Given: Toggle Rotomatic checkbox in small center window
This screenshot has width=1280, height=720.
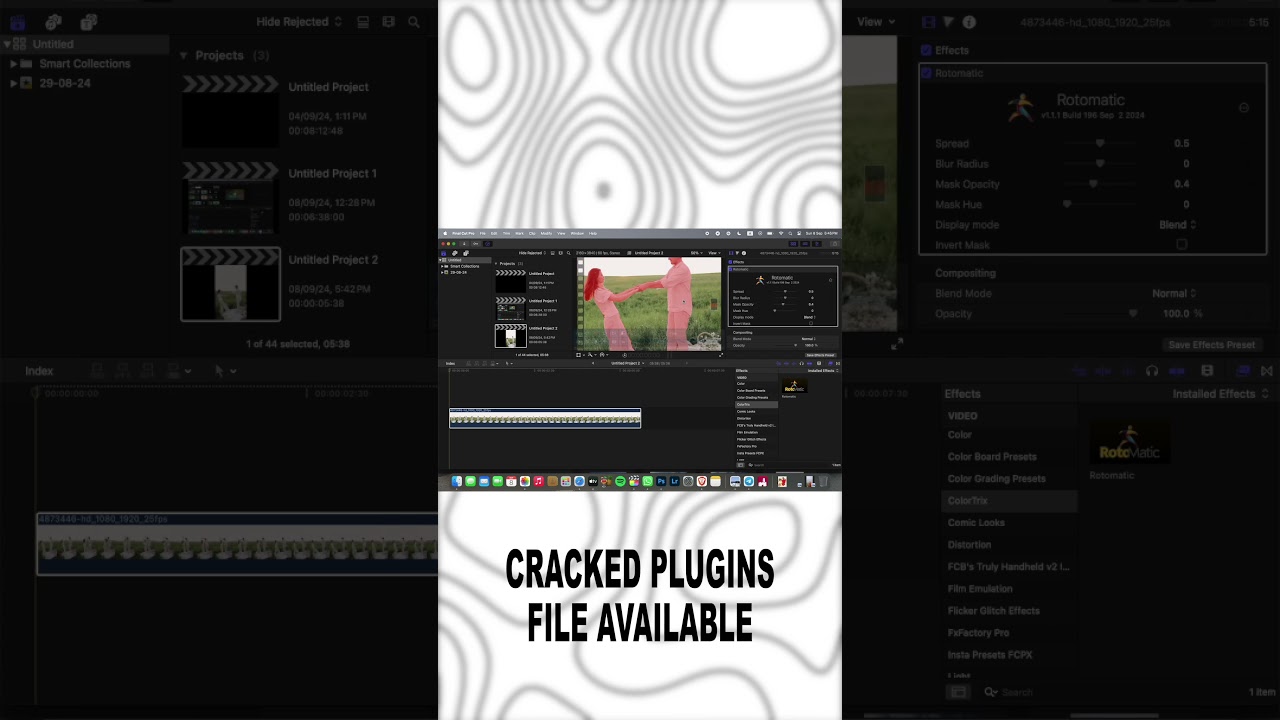Looking at the screenshot, I should point(730,269).
